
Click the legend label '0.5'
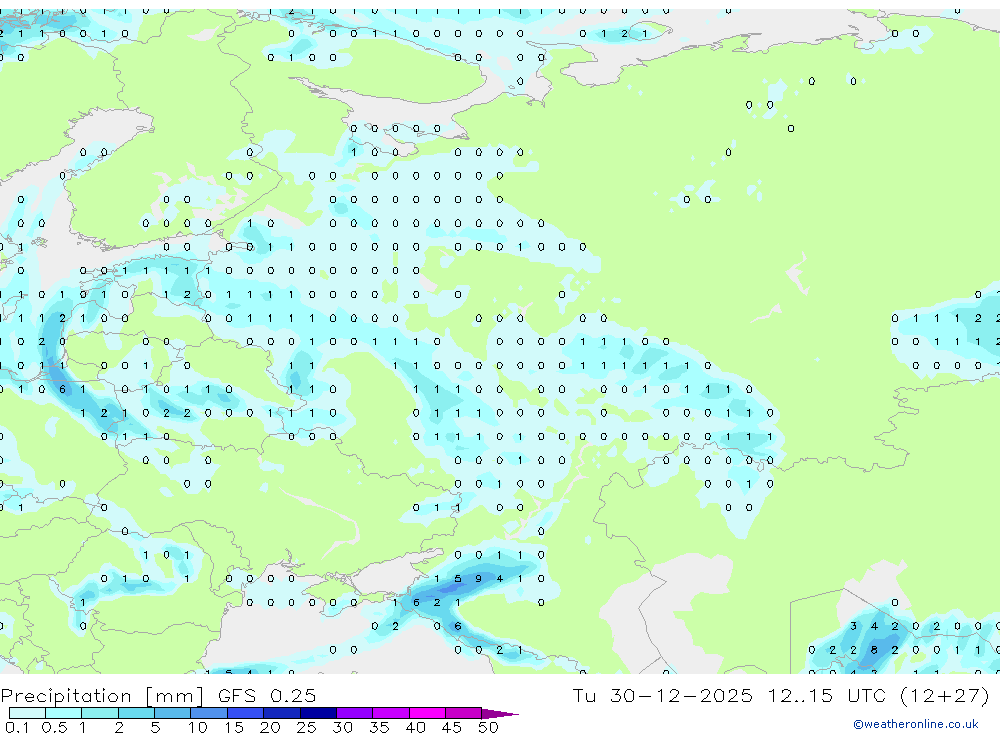(x=54, y=727)
